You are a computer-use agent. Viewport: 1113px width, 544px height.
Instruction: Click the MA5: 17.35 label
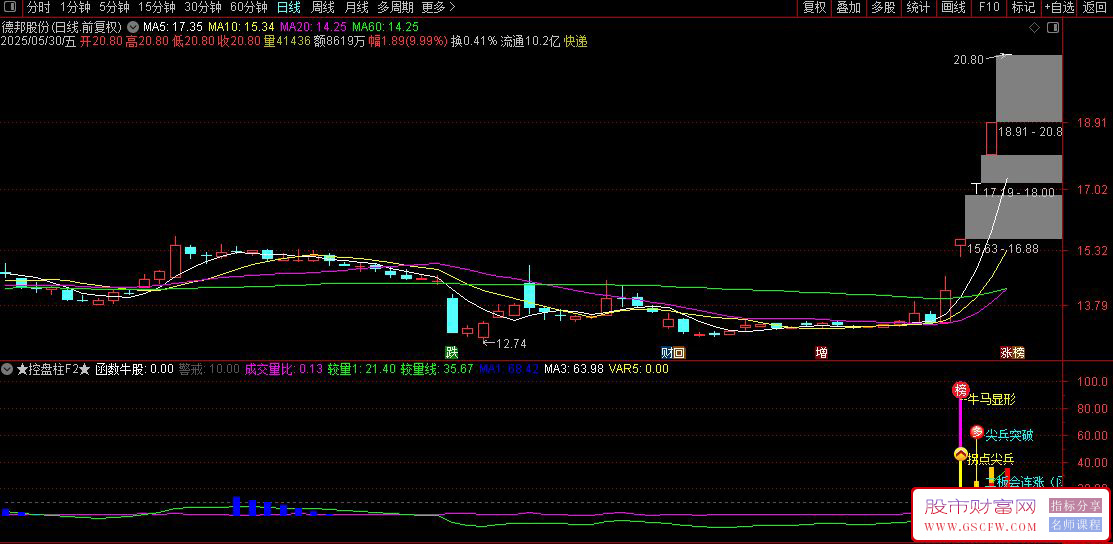[x=173, y=27]
